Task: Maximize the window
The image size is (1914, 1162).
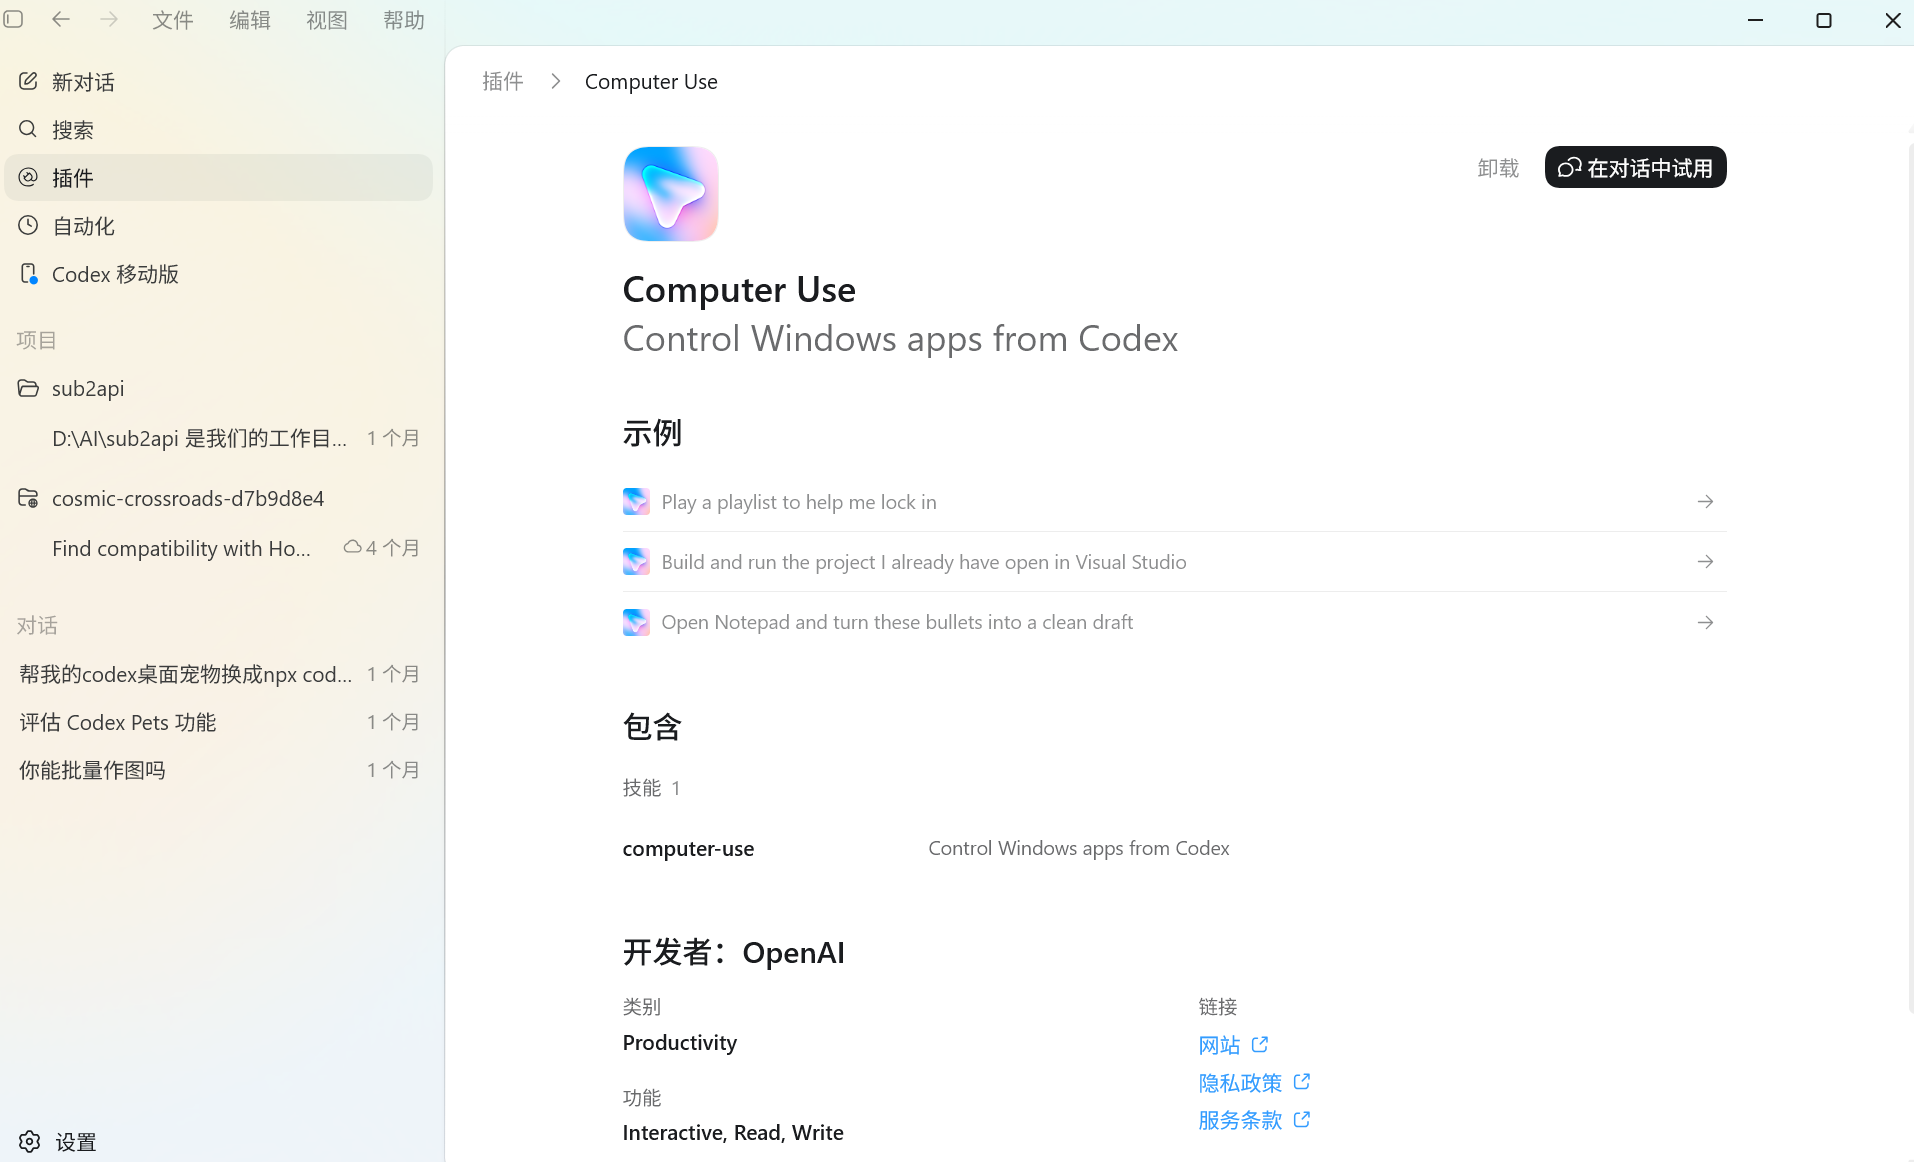Action: click(1823, 20)
